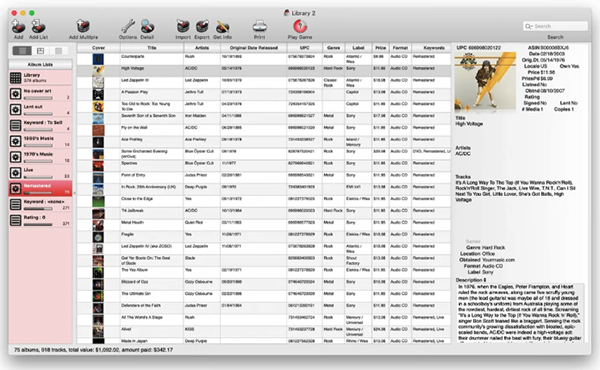This screenshot has height=370, width=600.
Task: Open Rating : 0 list
Action: click(x=40, y=220)
